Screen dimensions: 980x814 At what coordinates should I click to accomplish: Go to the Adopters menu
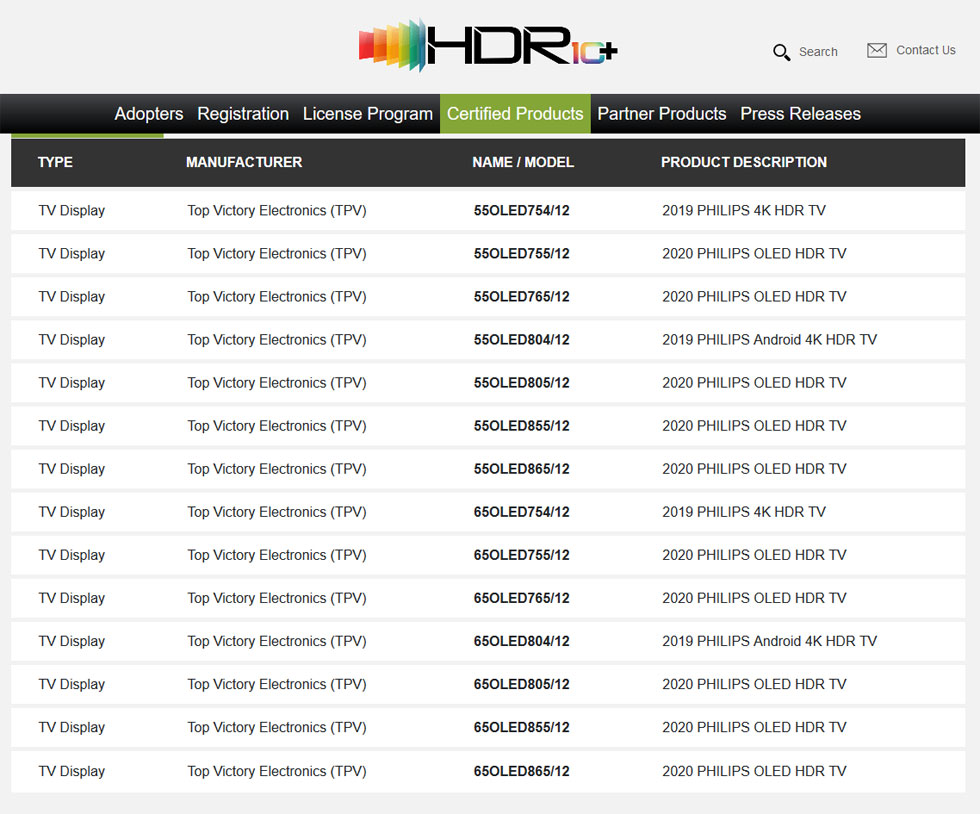[x=149, y=114]
